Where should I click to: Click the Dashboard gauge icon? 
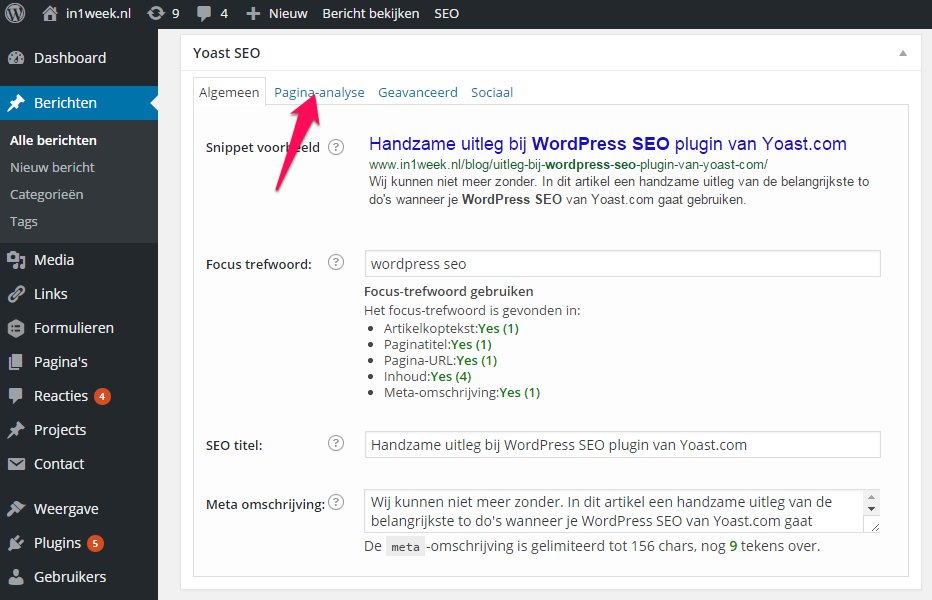(16, 58)
